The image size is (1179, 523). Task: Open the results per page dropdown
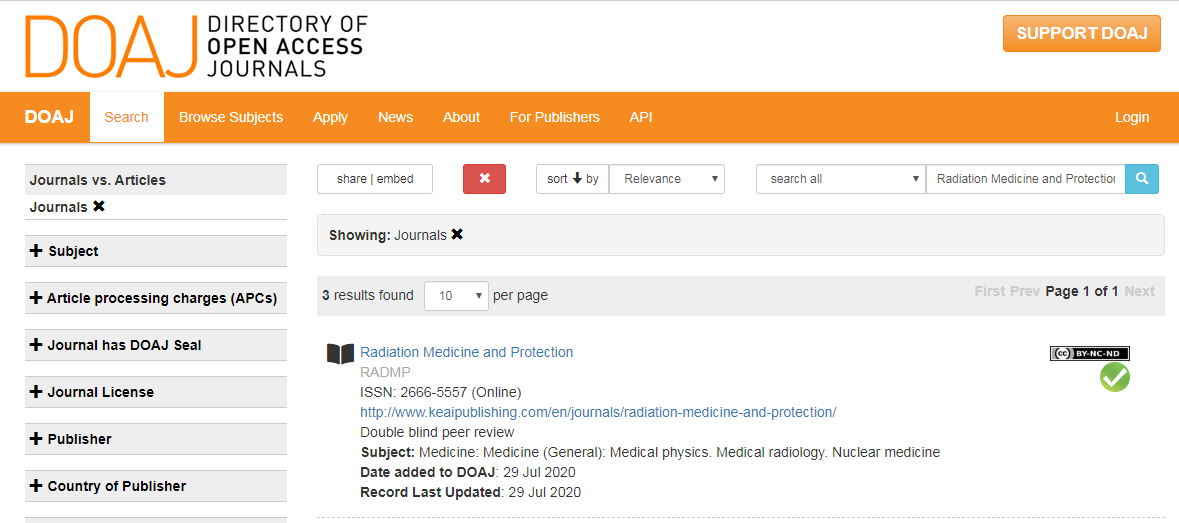tap(455, 295)
